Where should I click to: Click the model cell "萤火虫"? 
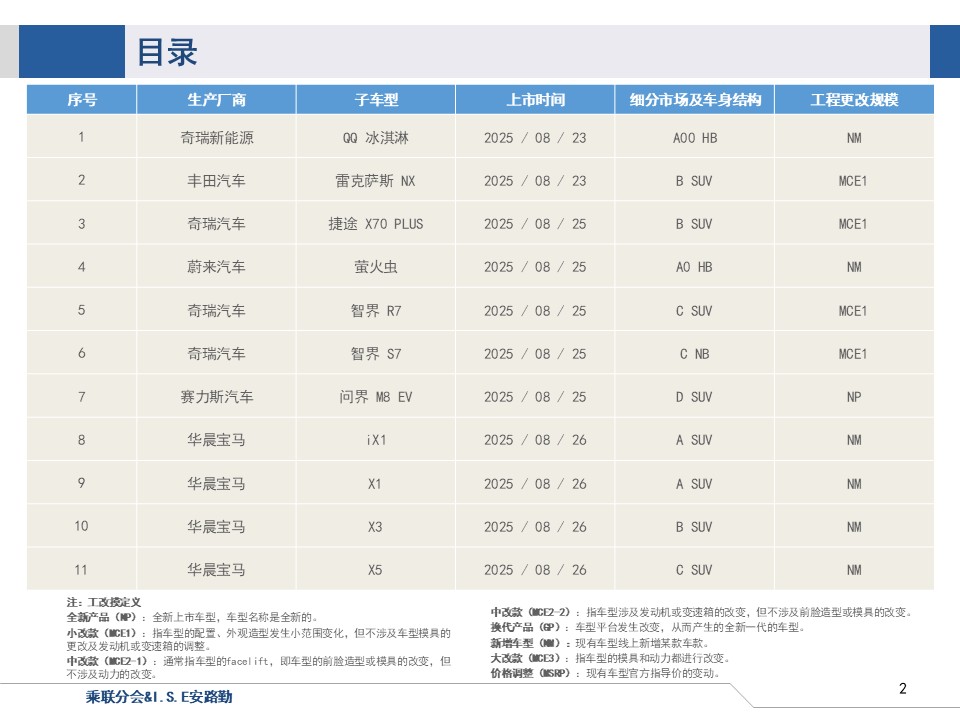[376, 267]
